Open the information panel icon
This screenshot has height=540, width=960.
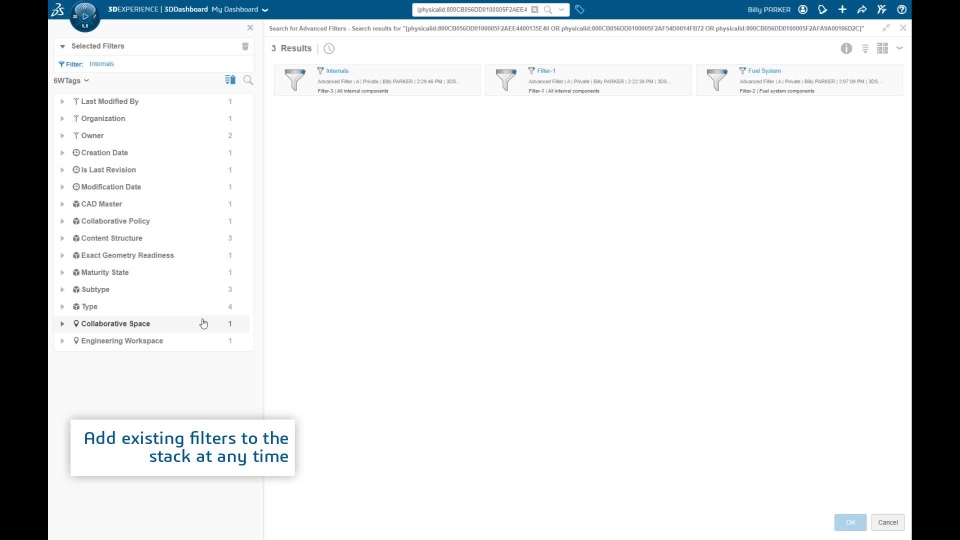point(846,48)
